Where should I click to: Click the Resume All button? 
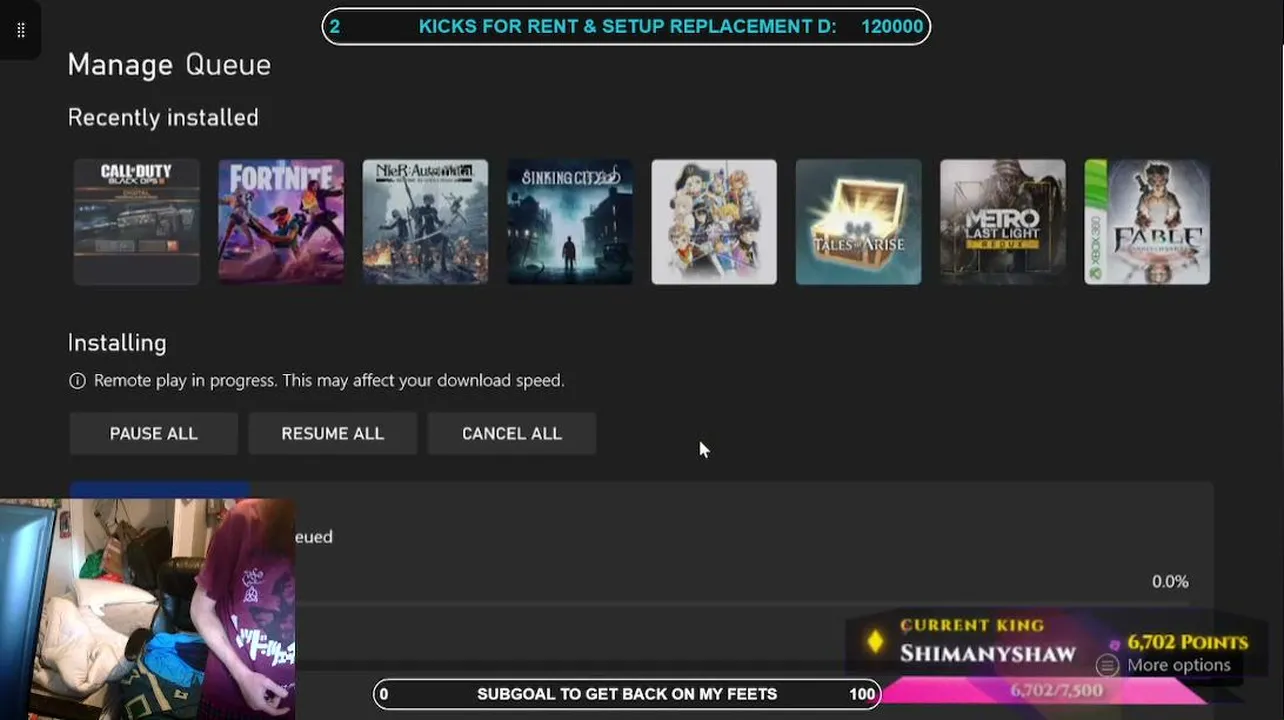tap(333, 434)
